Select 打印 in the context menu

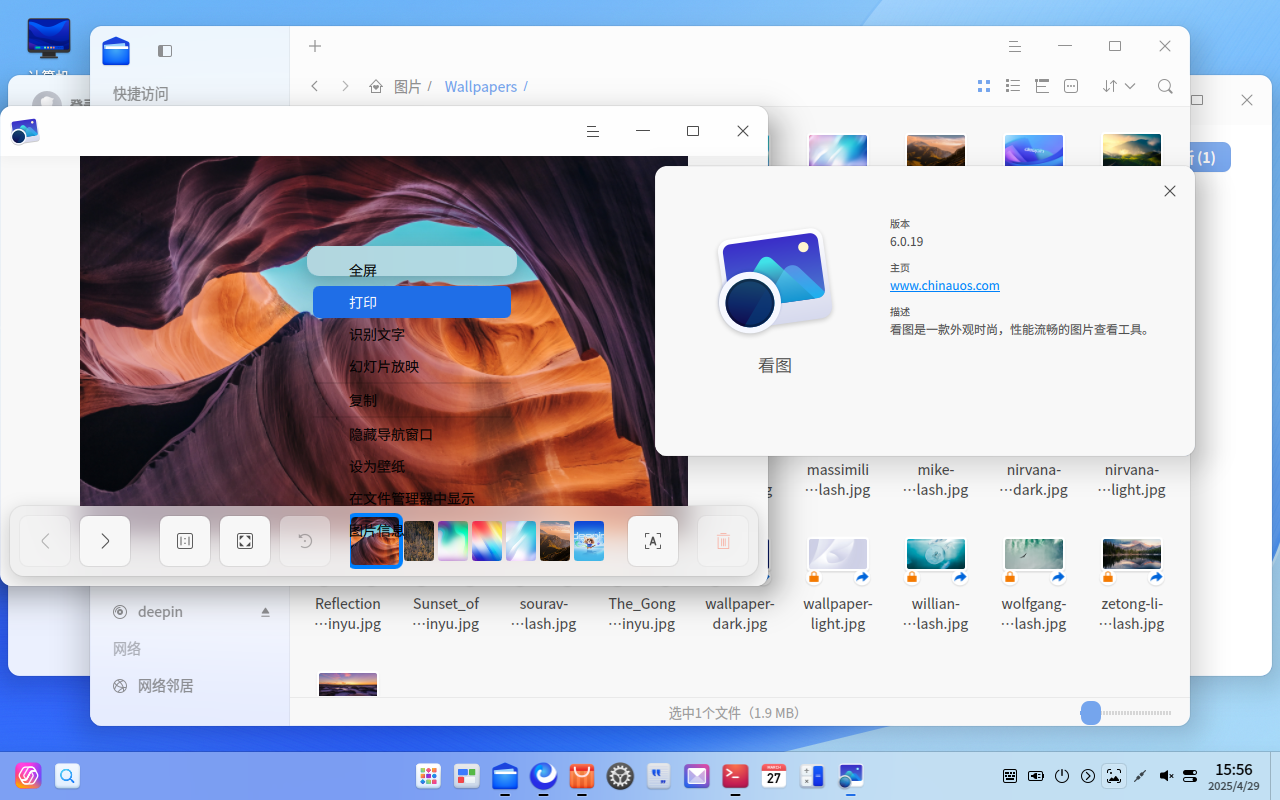[412, 302]
